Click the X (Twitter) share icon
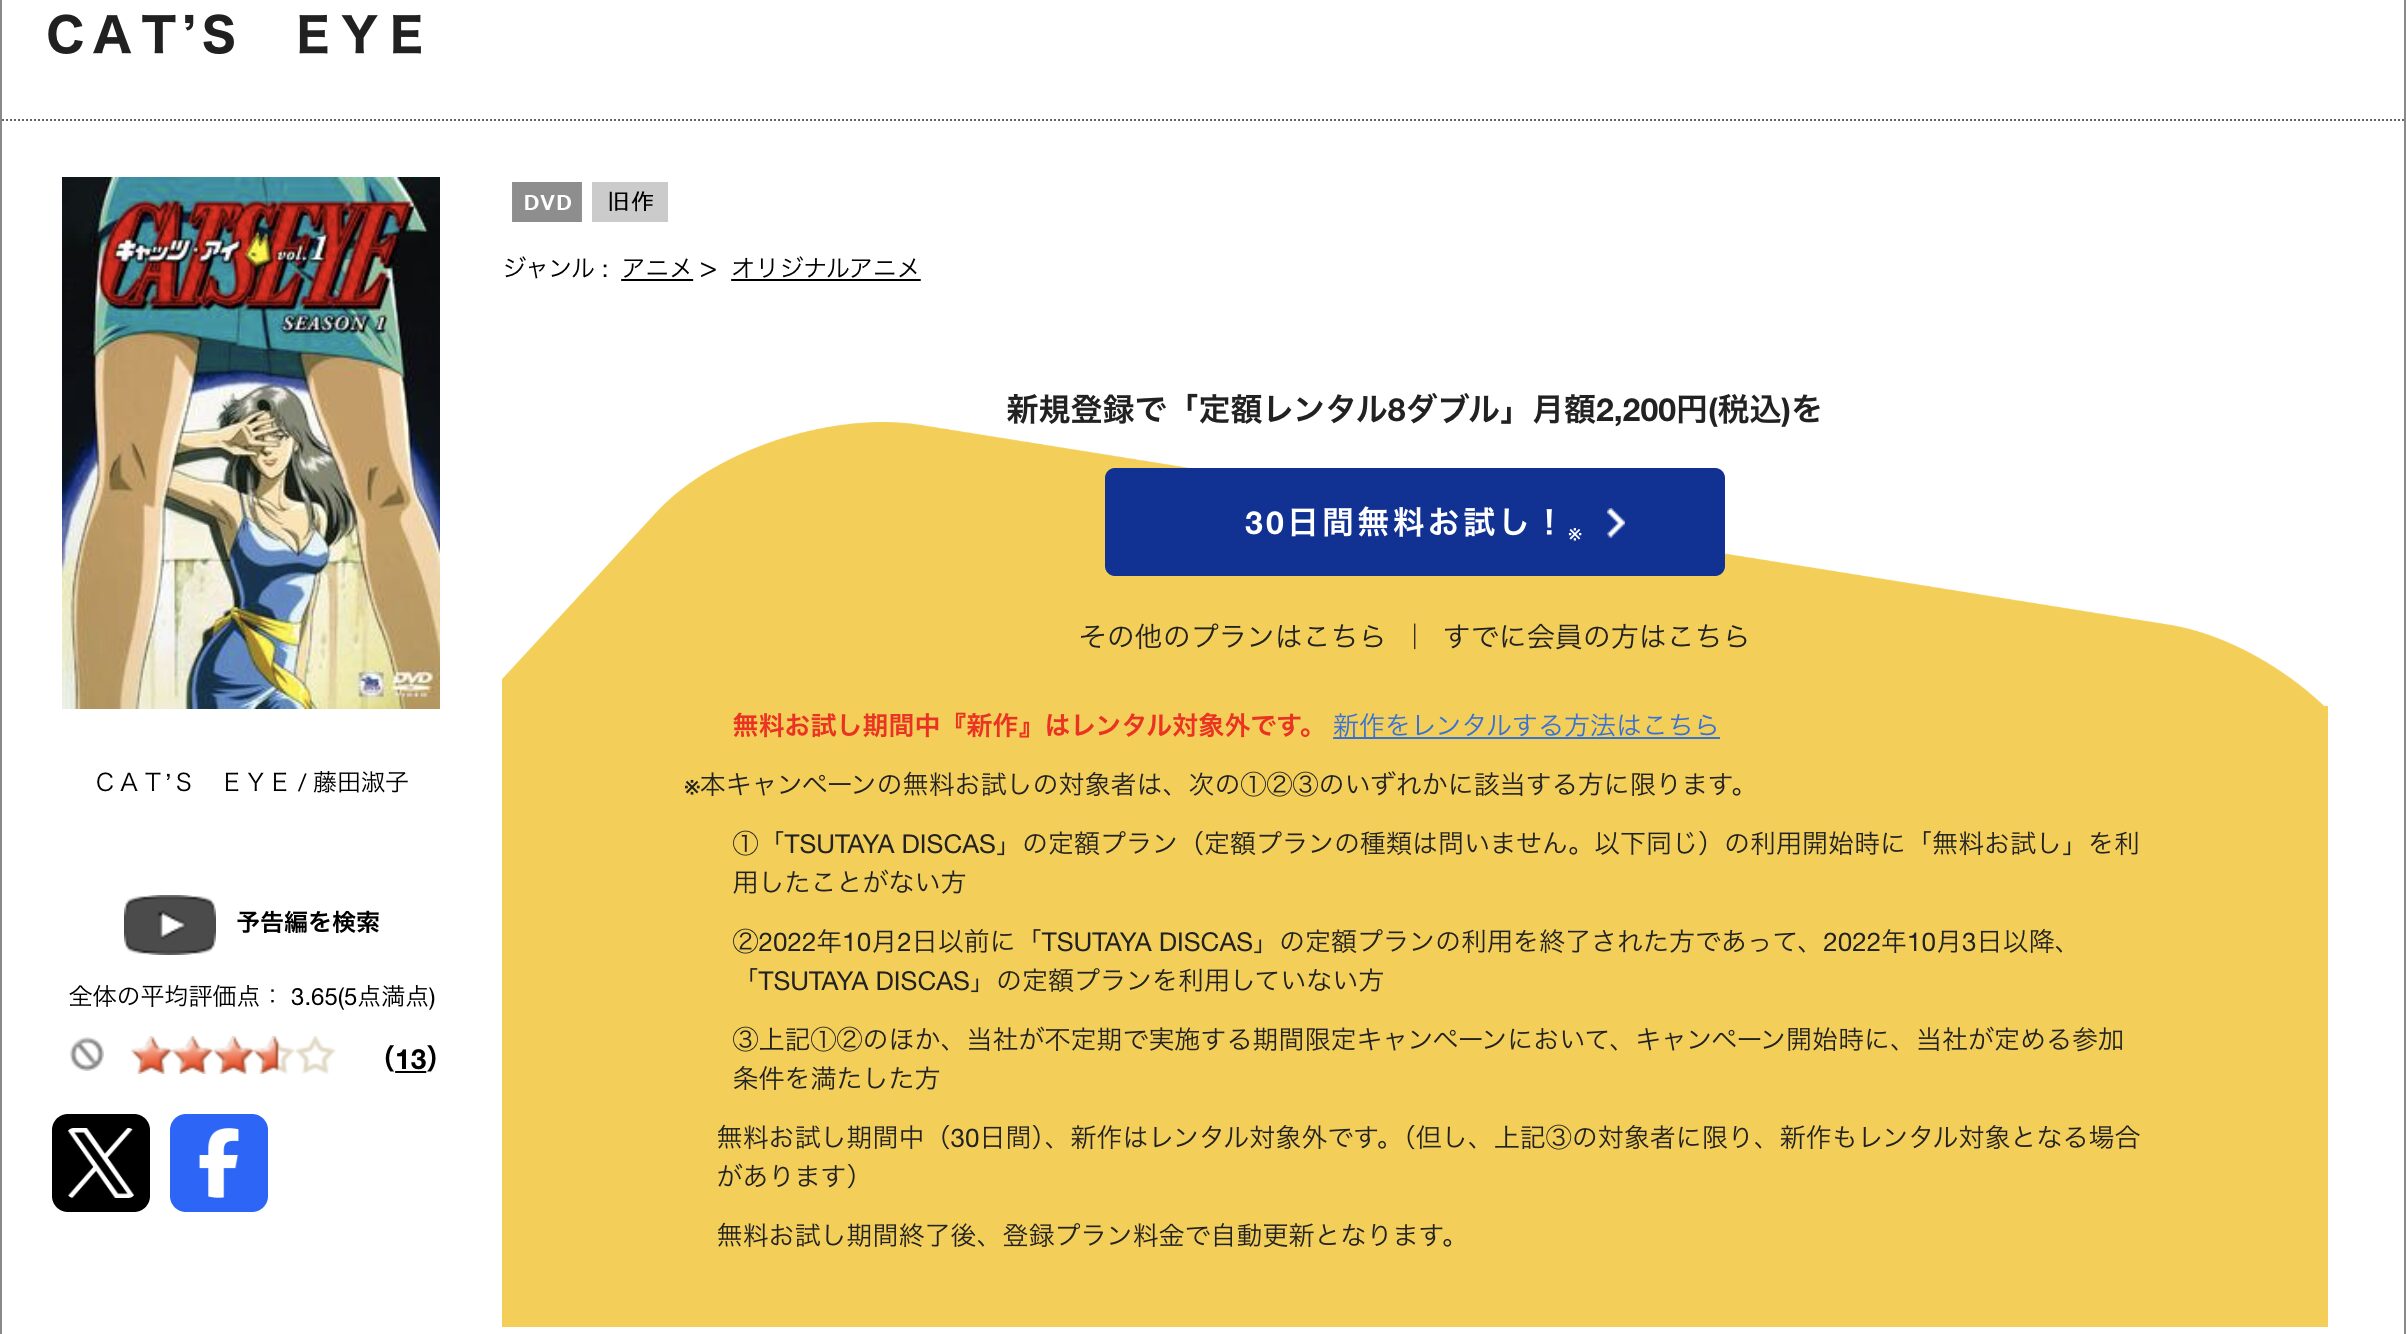The height and width of the screenshot is (1334, 2406). [101, 1163]
